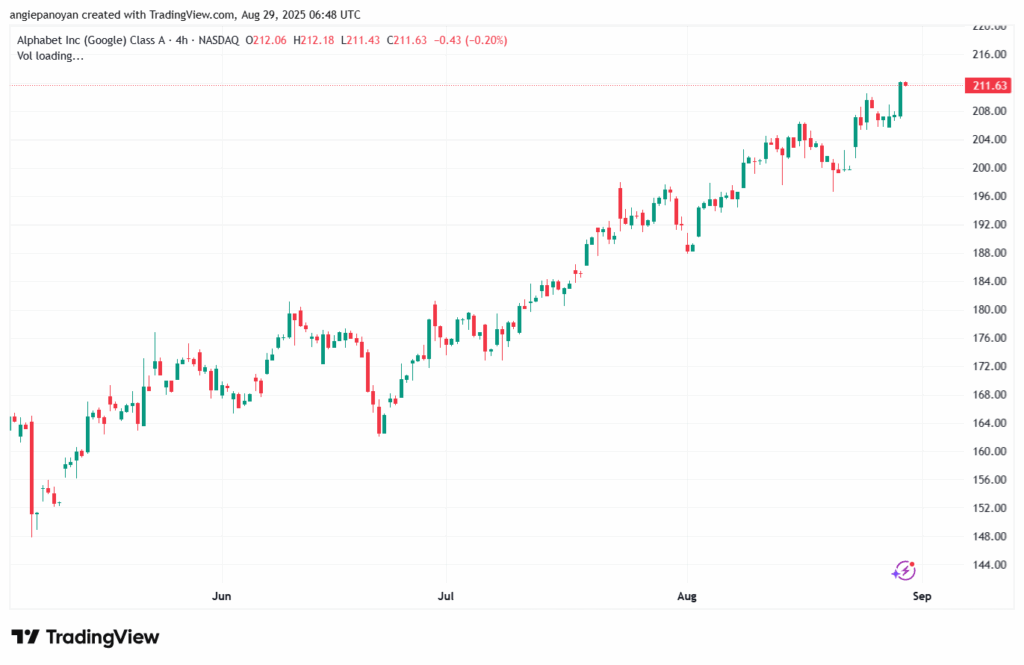
Task: Click the purple lightning bolt icon
Action: click(903, 571)
